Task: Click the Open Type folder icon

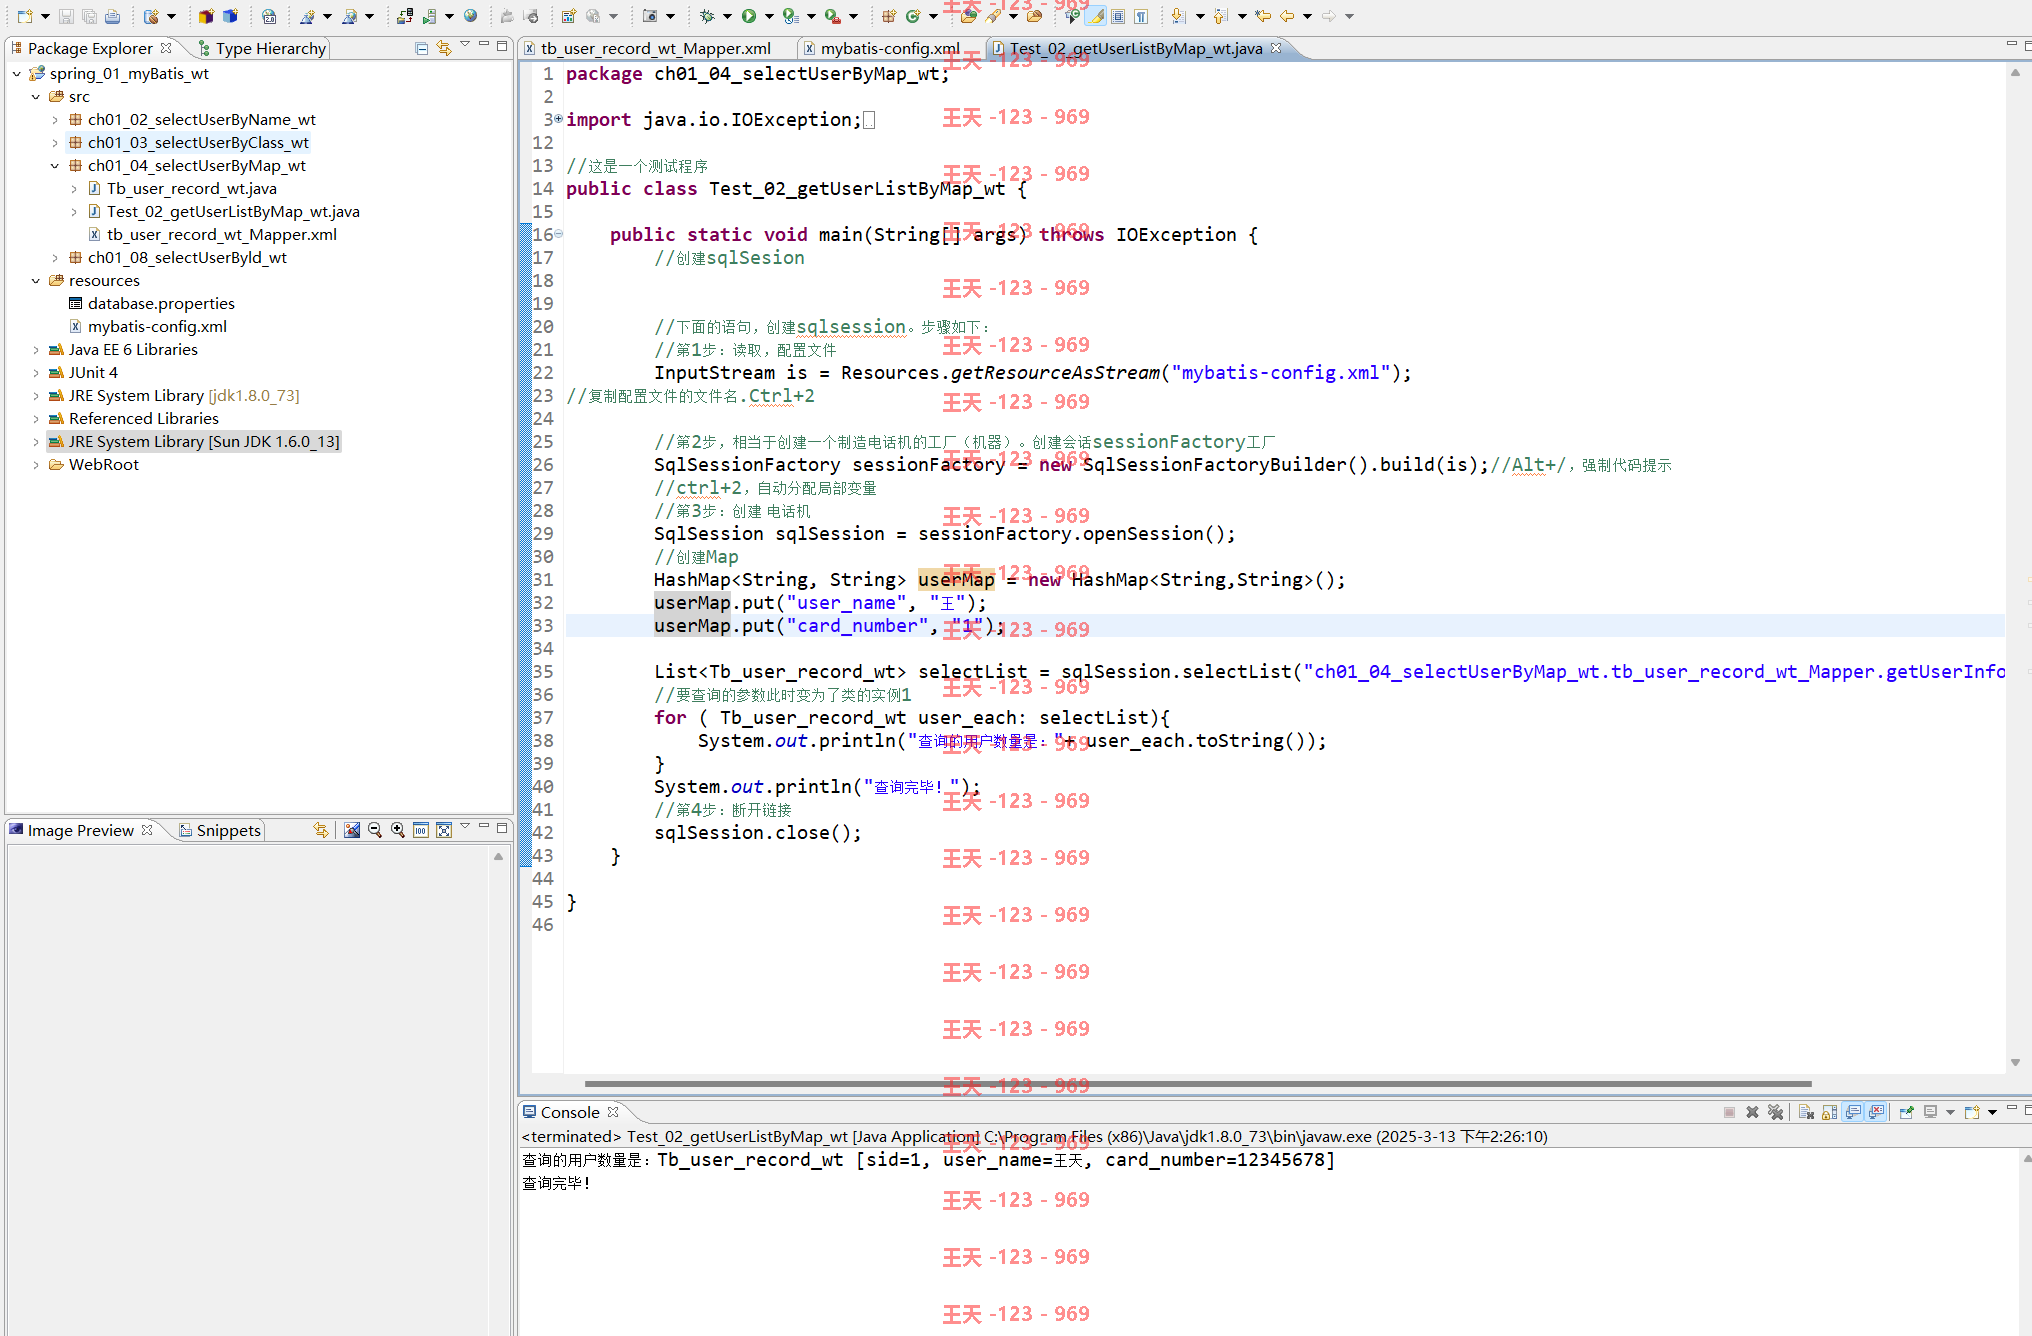Action: pos(968,16)
